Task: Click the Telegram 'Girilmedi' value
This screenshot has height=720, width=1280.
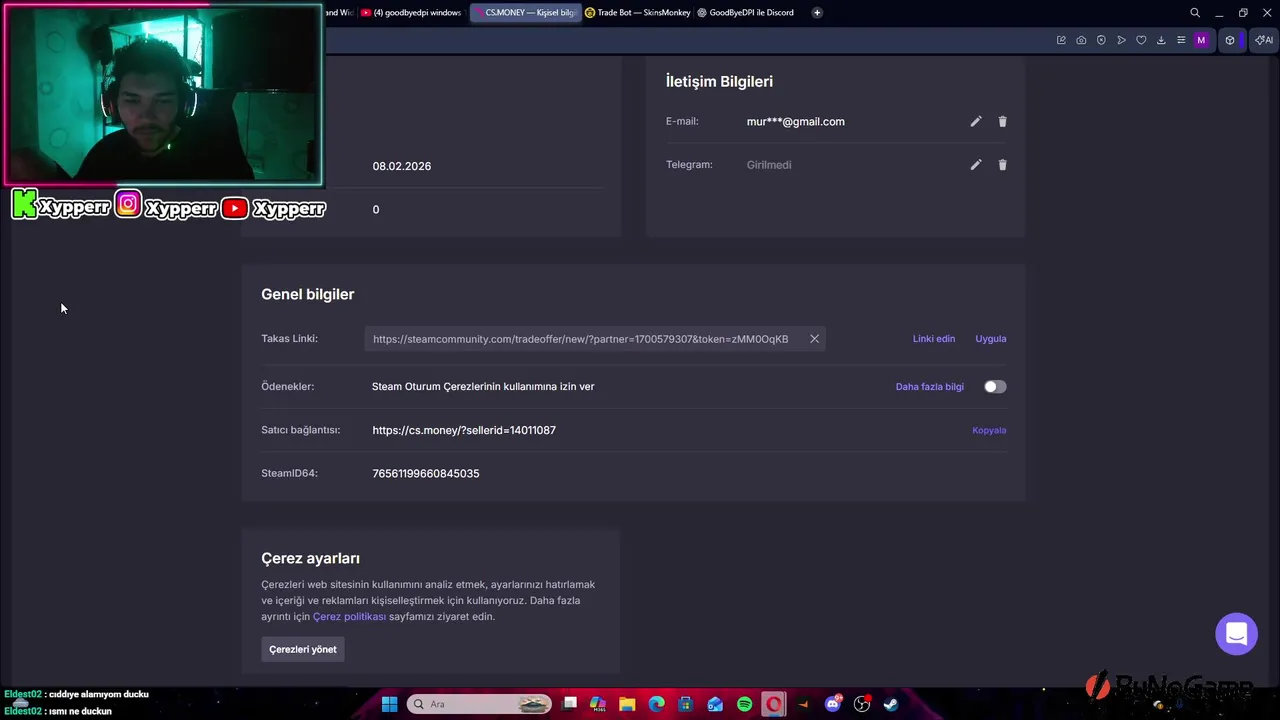Action: pos(769,165)
